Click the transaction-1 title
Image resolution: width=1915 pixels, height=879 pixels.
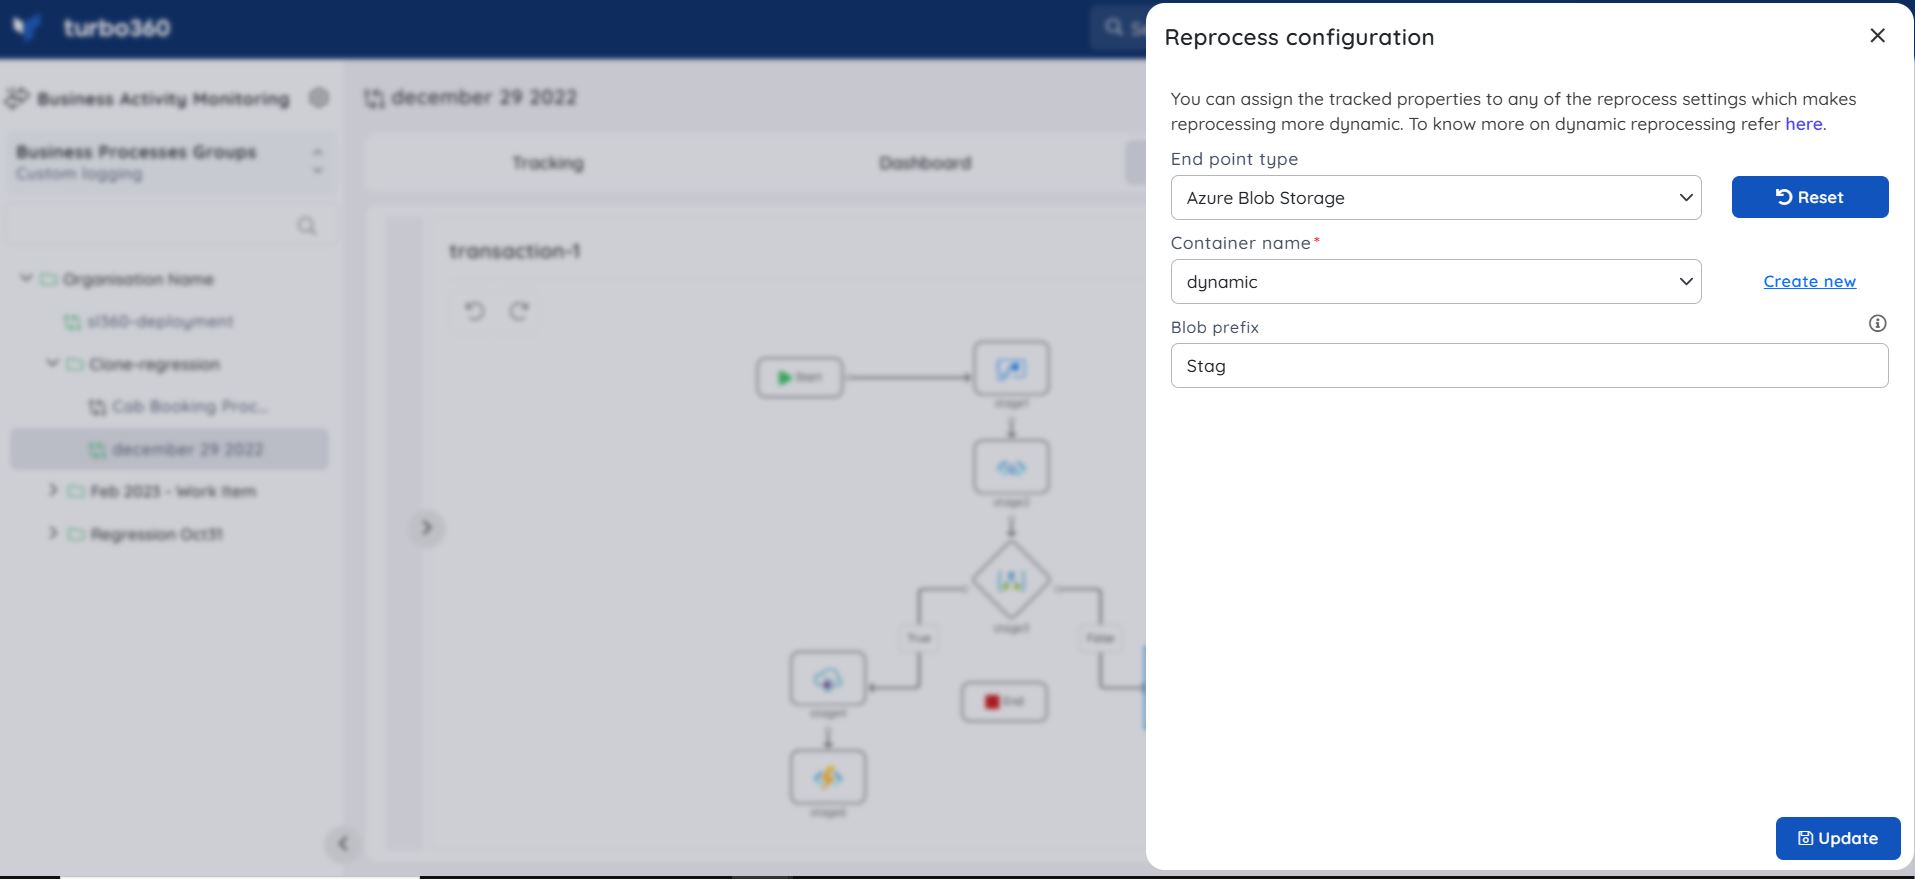tap(514, 251)
